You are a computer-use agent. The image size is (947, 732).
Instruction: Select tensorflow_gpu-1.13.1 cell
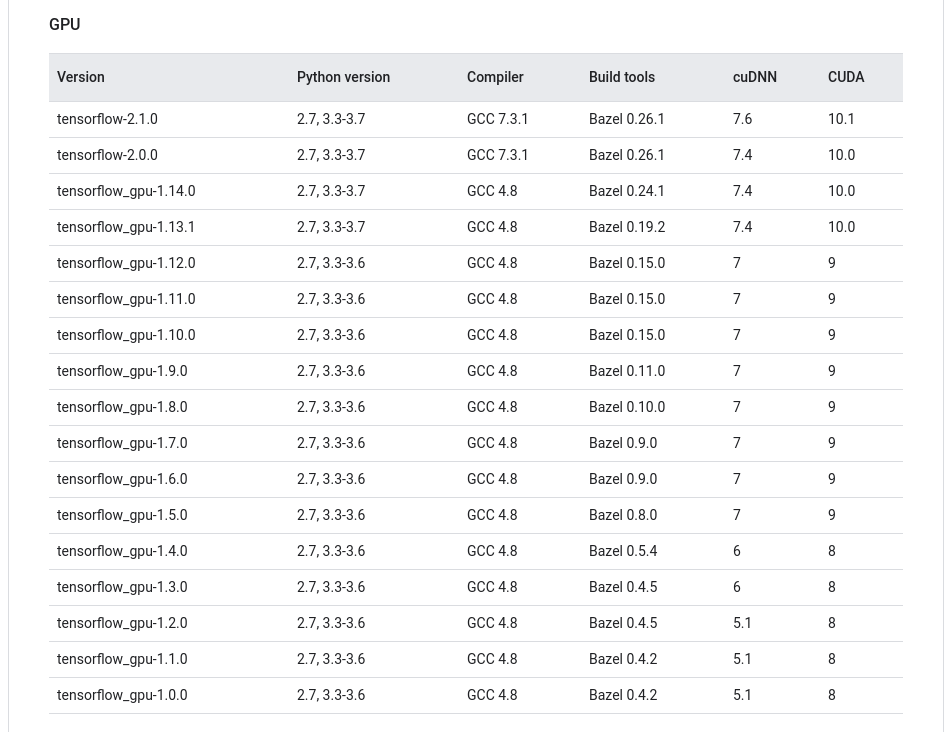(x=126, y=227)
